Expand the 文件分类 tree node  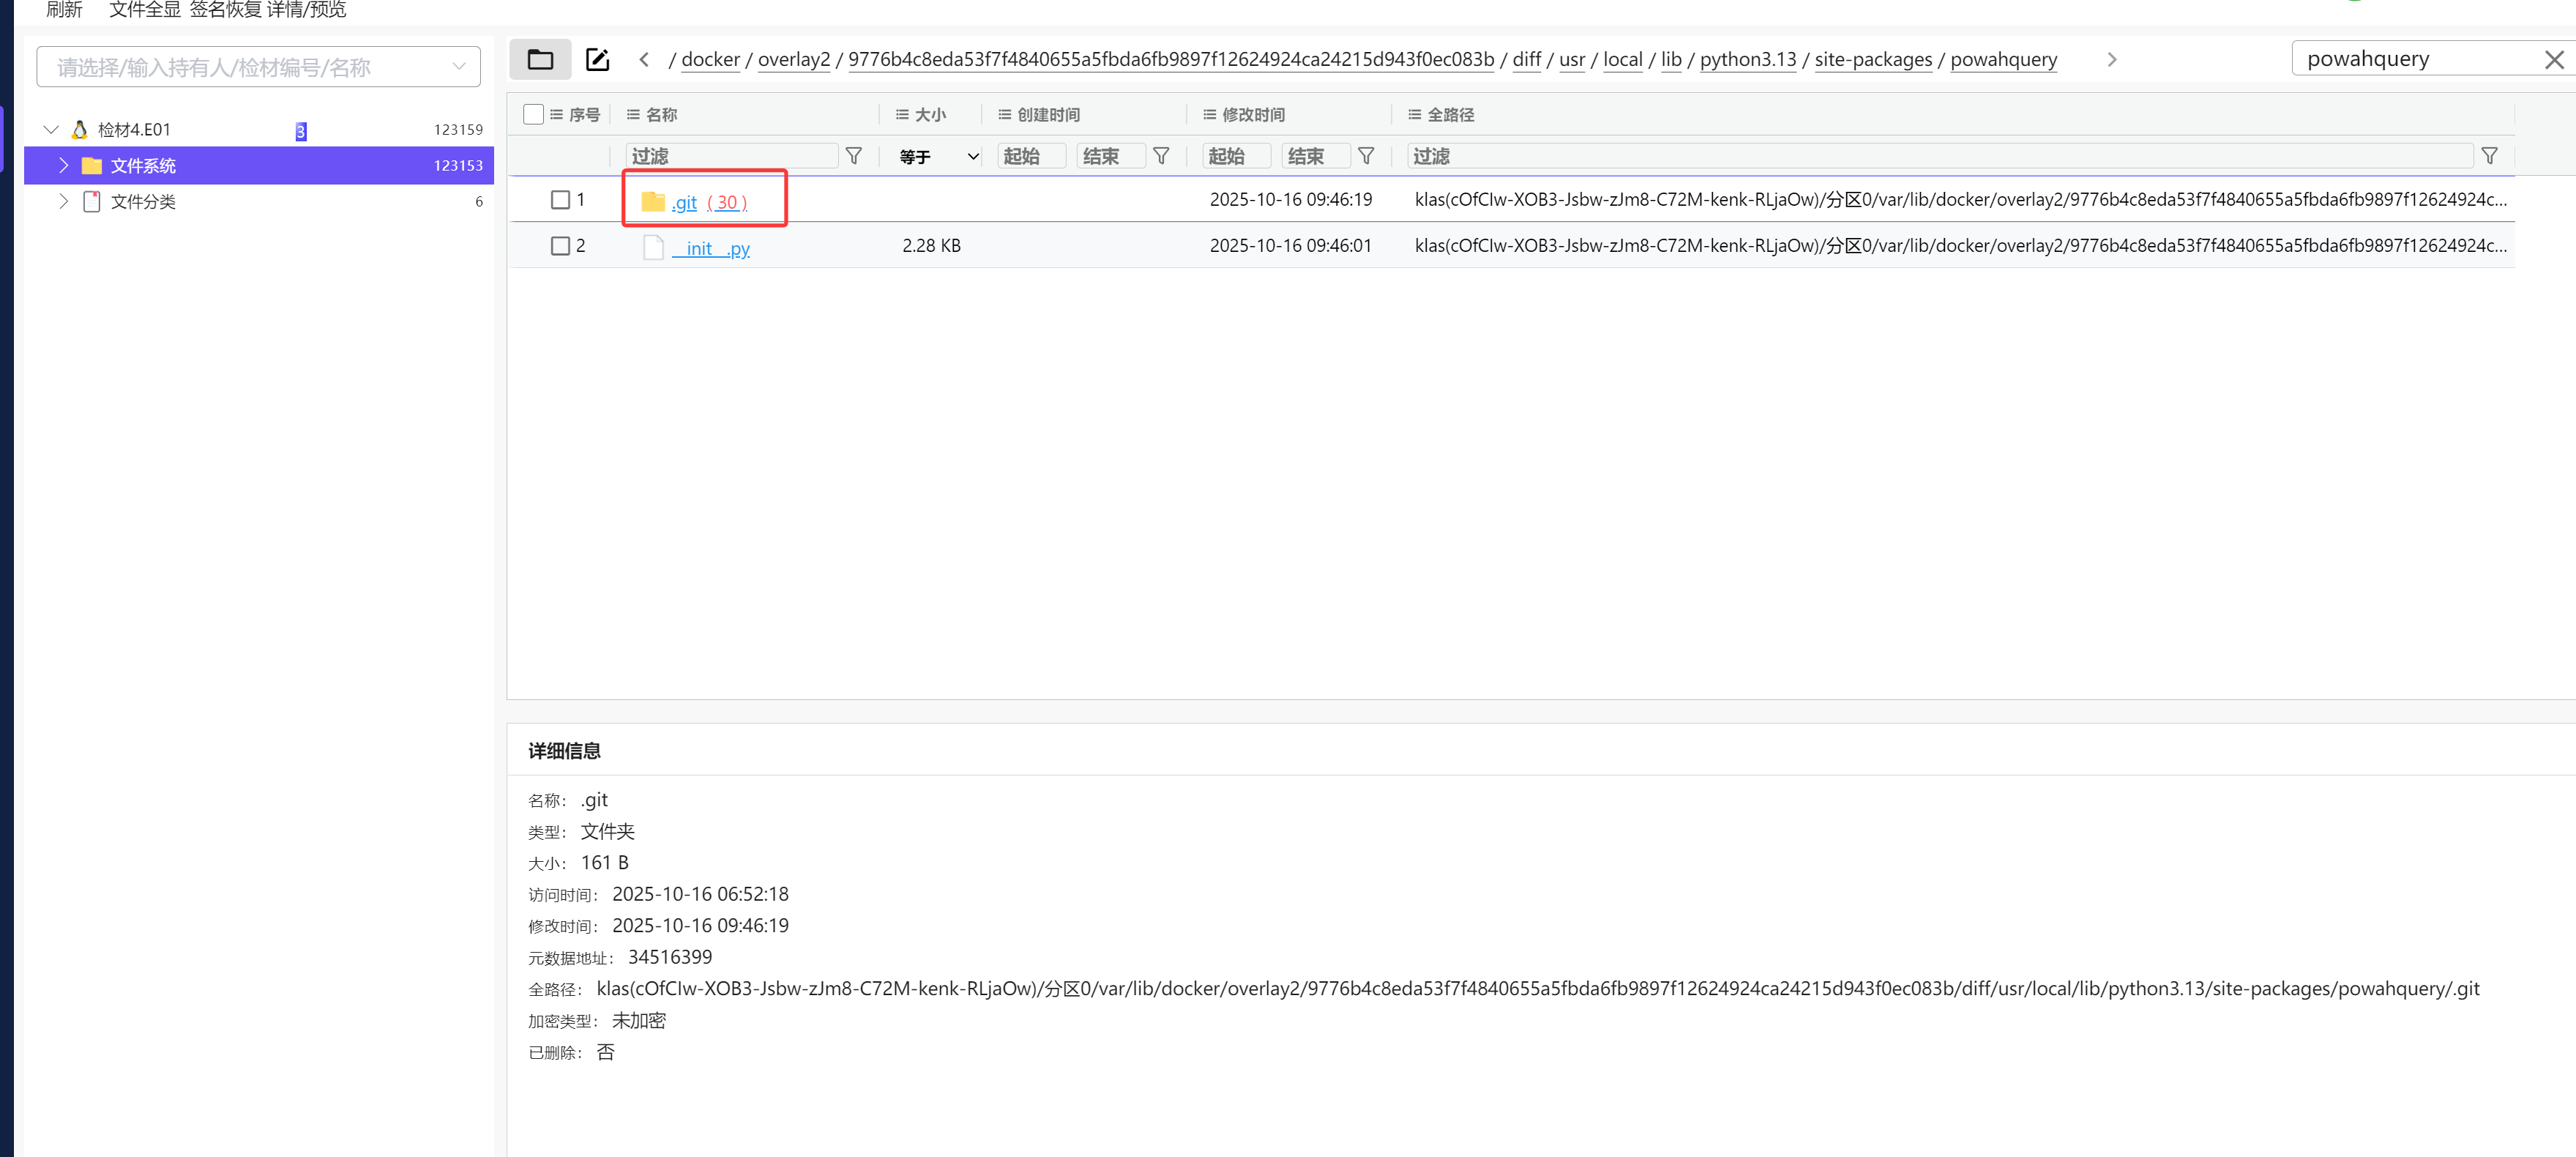point(64,202)
